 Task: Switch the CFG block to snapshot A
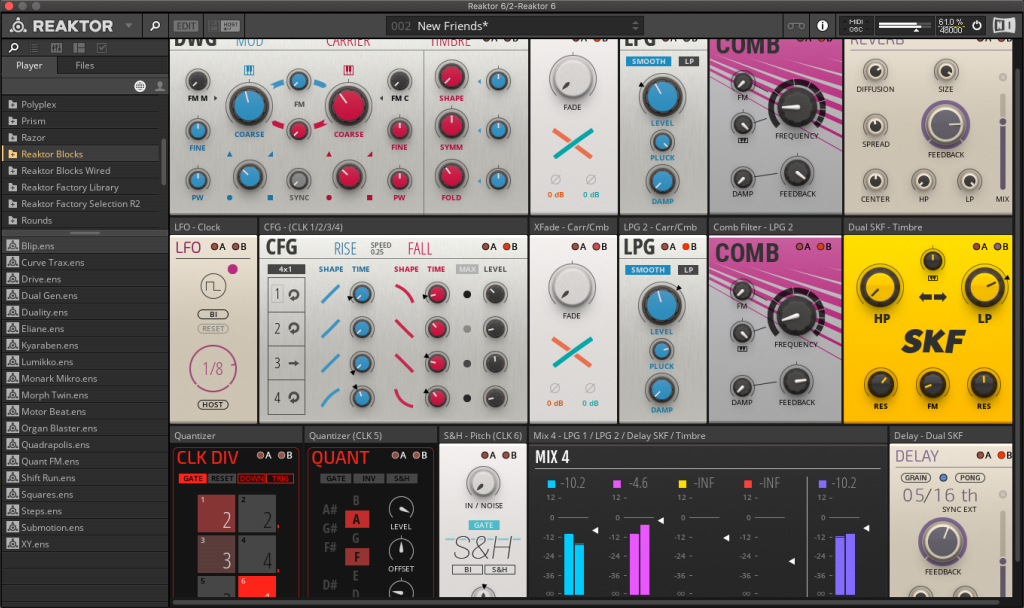[489, 247]
